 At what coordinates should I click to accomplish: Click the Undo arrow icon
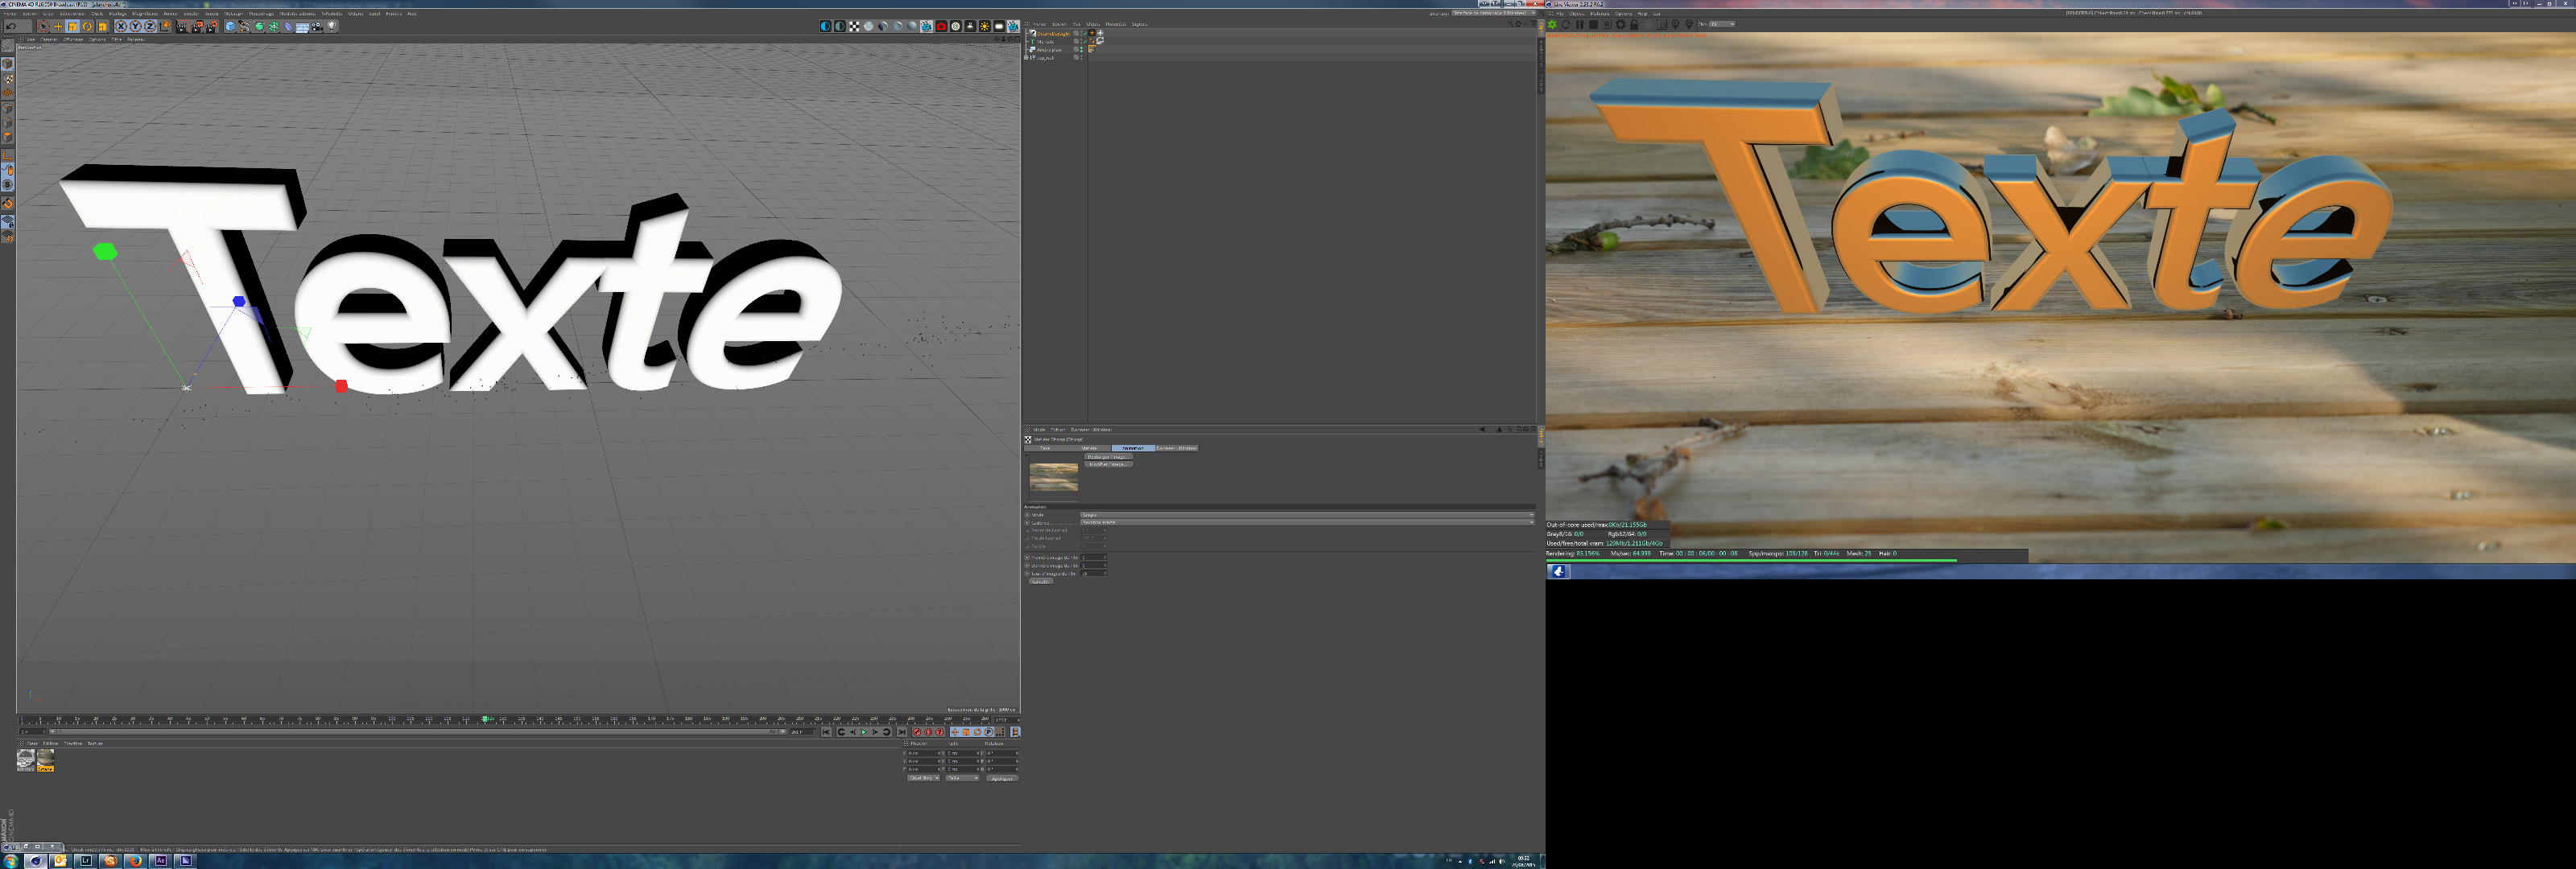pos(11,27)
